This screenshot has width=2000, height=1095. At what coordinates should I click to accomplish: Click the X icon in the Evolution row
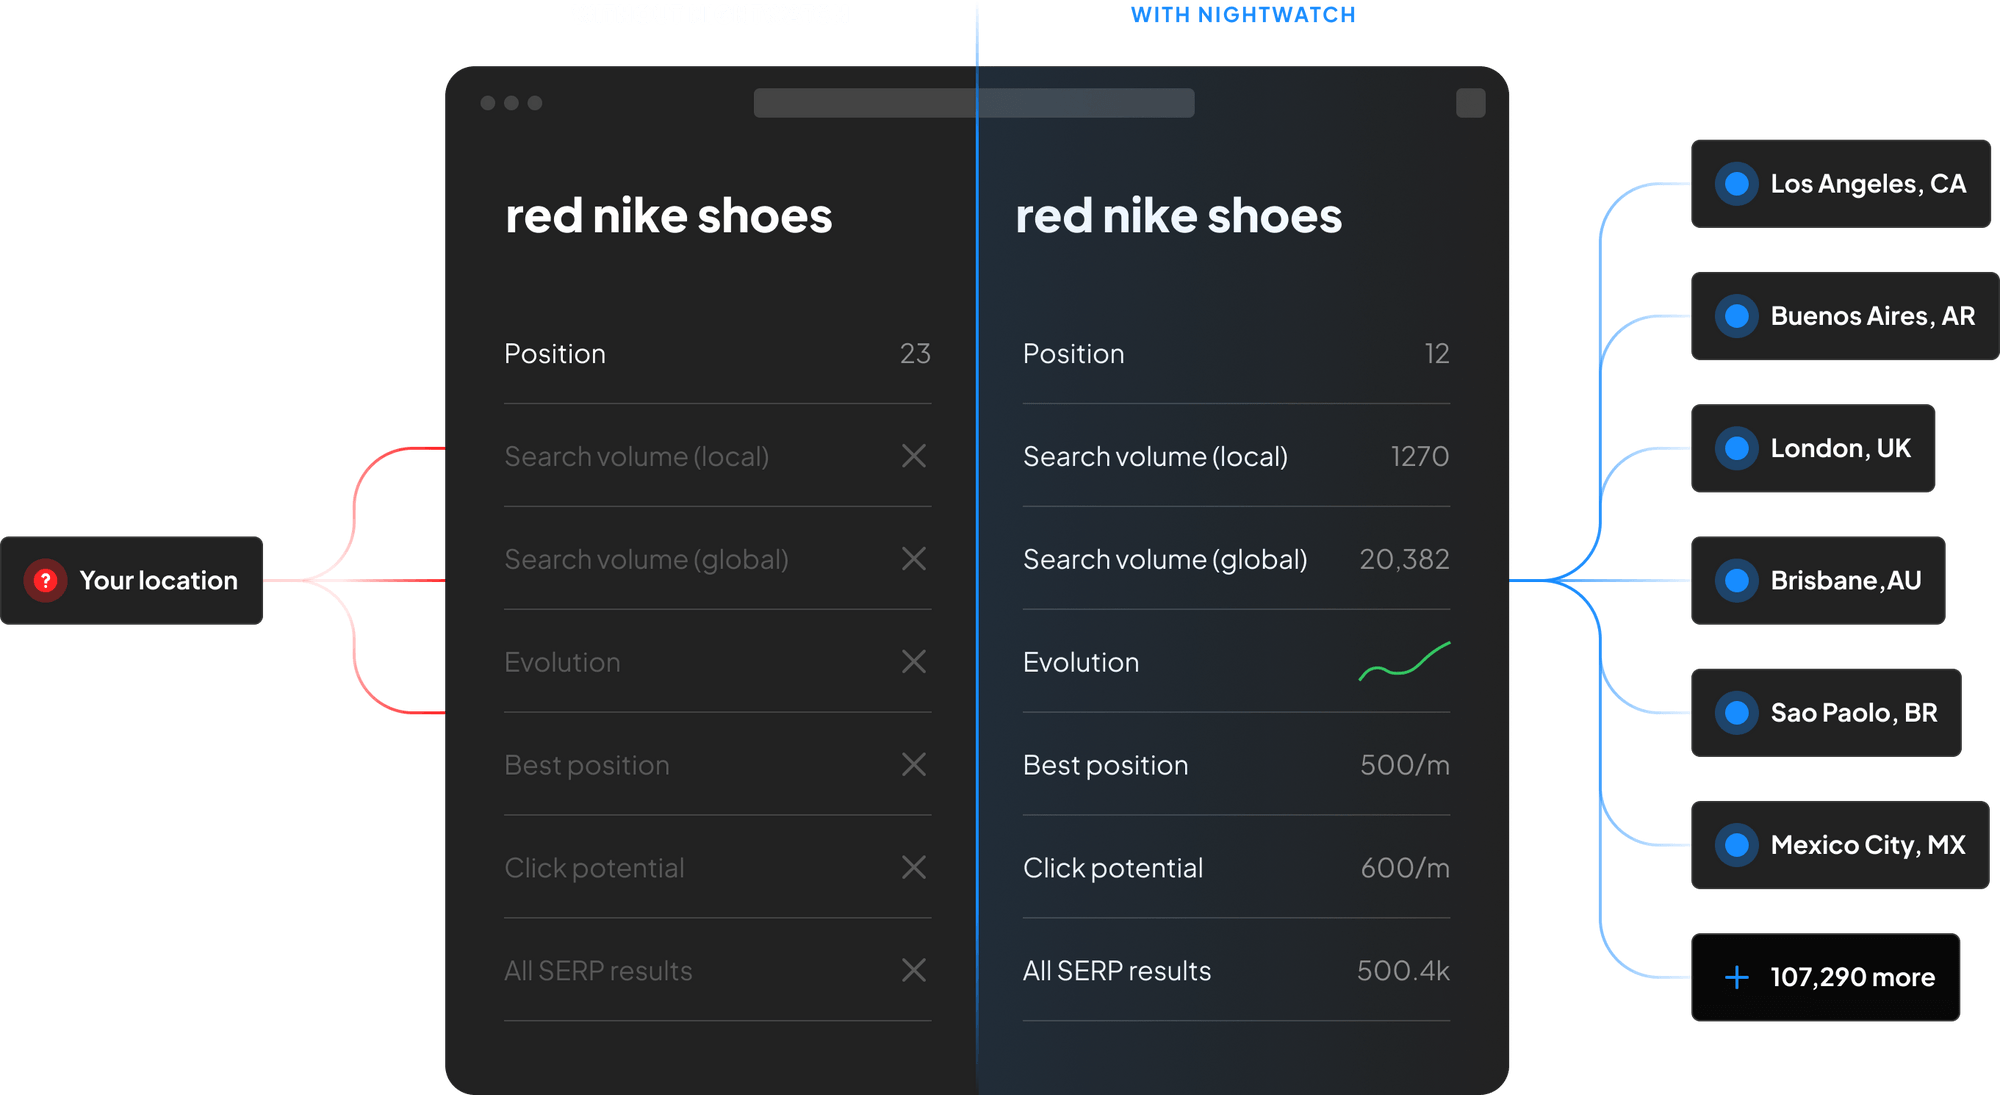913,662
